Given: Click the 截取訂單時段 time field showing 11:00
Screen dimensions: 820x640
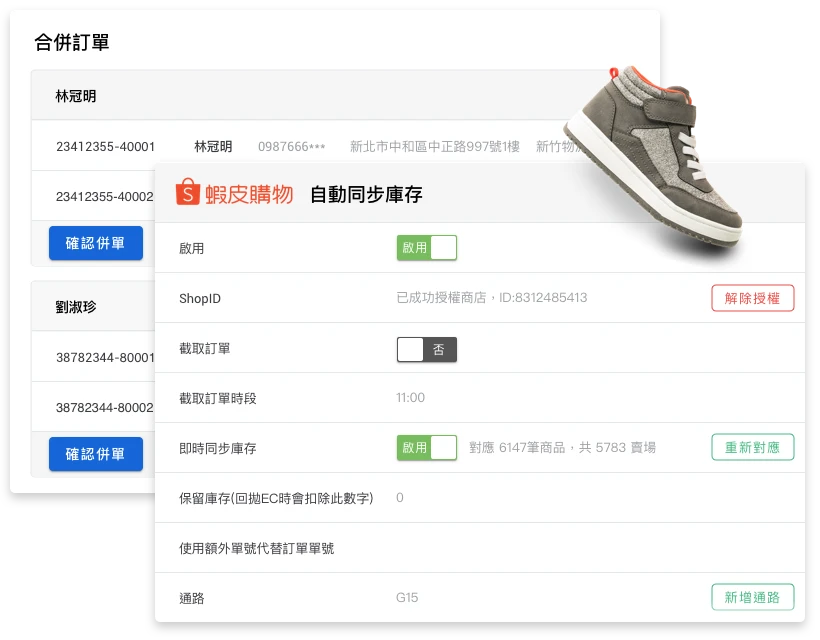Looking at the screenshot, I should pyautogui.click(x=413, y=397).
